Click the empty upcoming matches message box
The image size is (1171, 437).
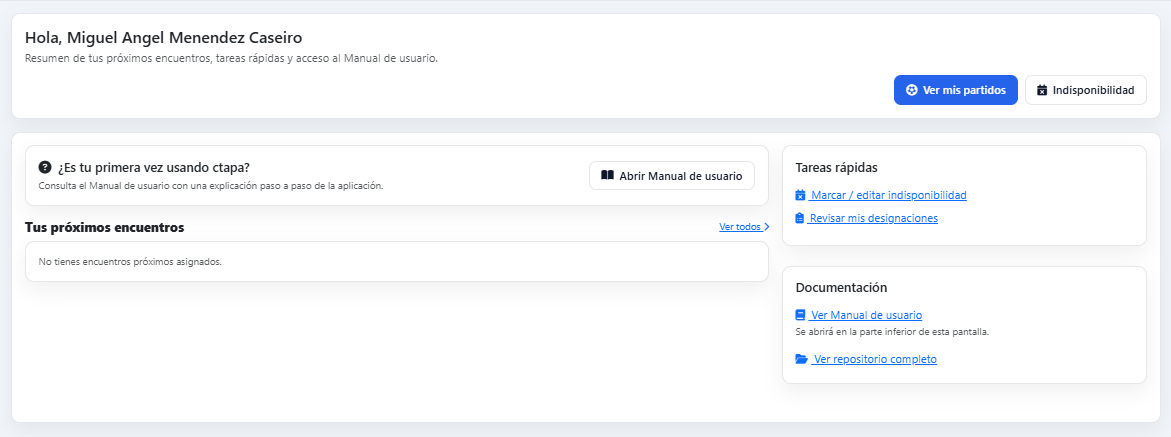tap(396, 262)
